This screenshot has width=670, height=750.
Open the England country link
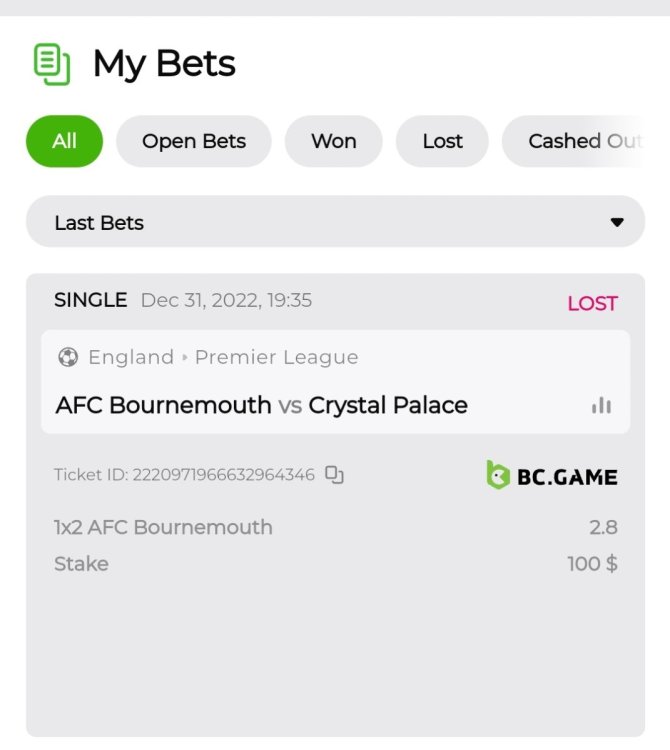[131, 357]
